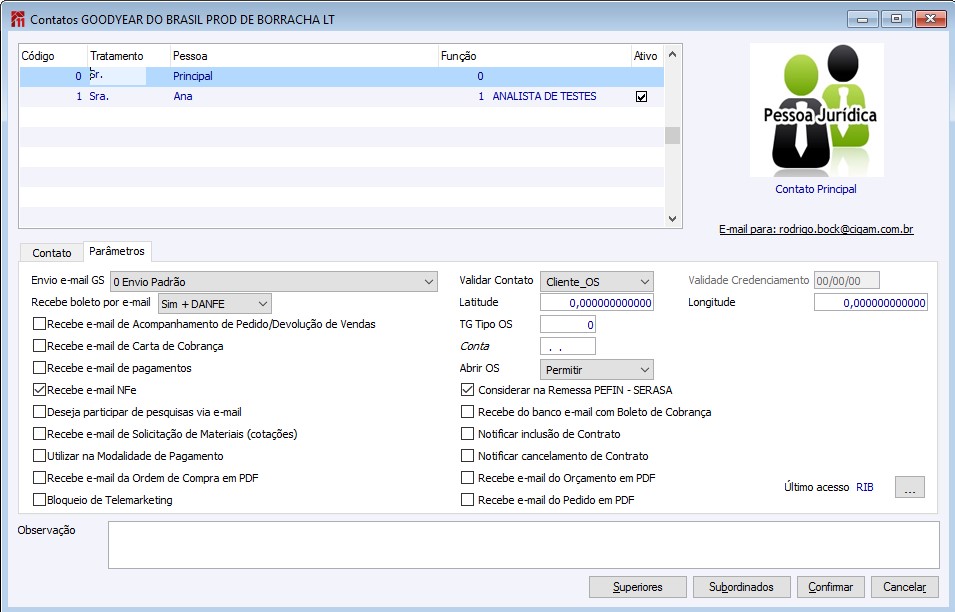Image resolution: width=955 pixels, height=612 pixels.
Task: Click the Contato Principal link
Action: 816,189
